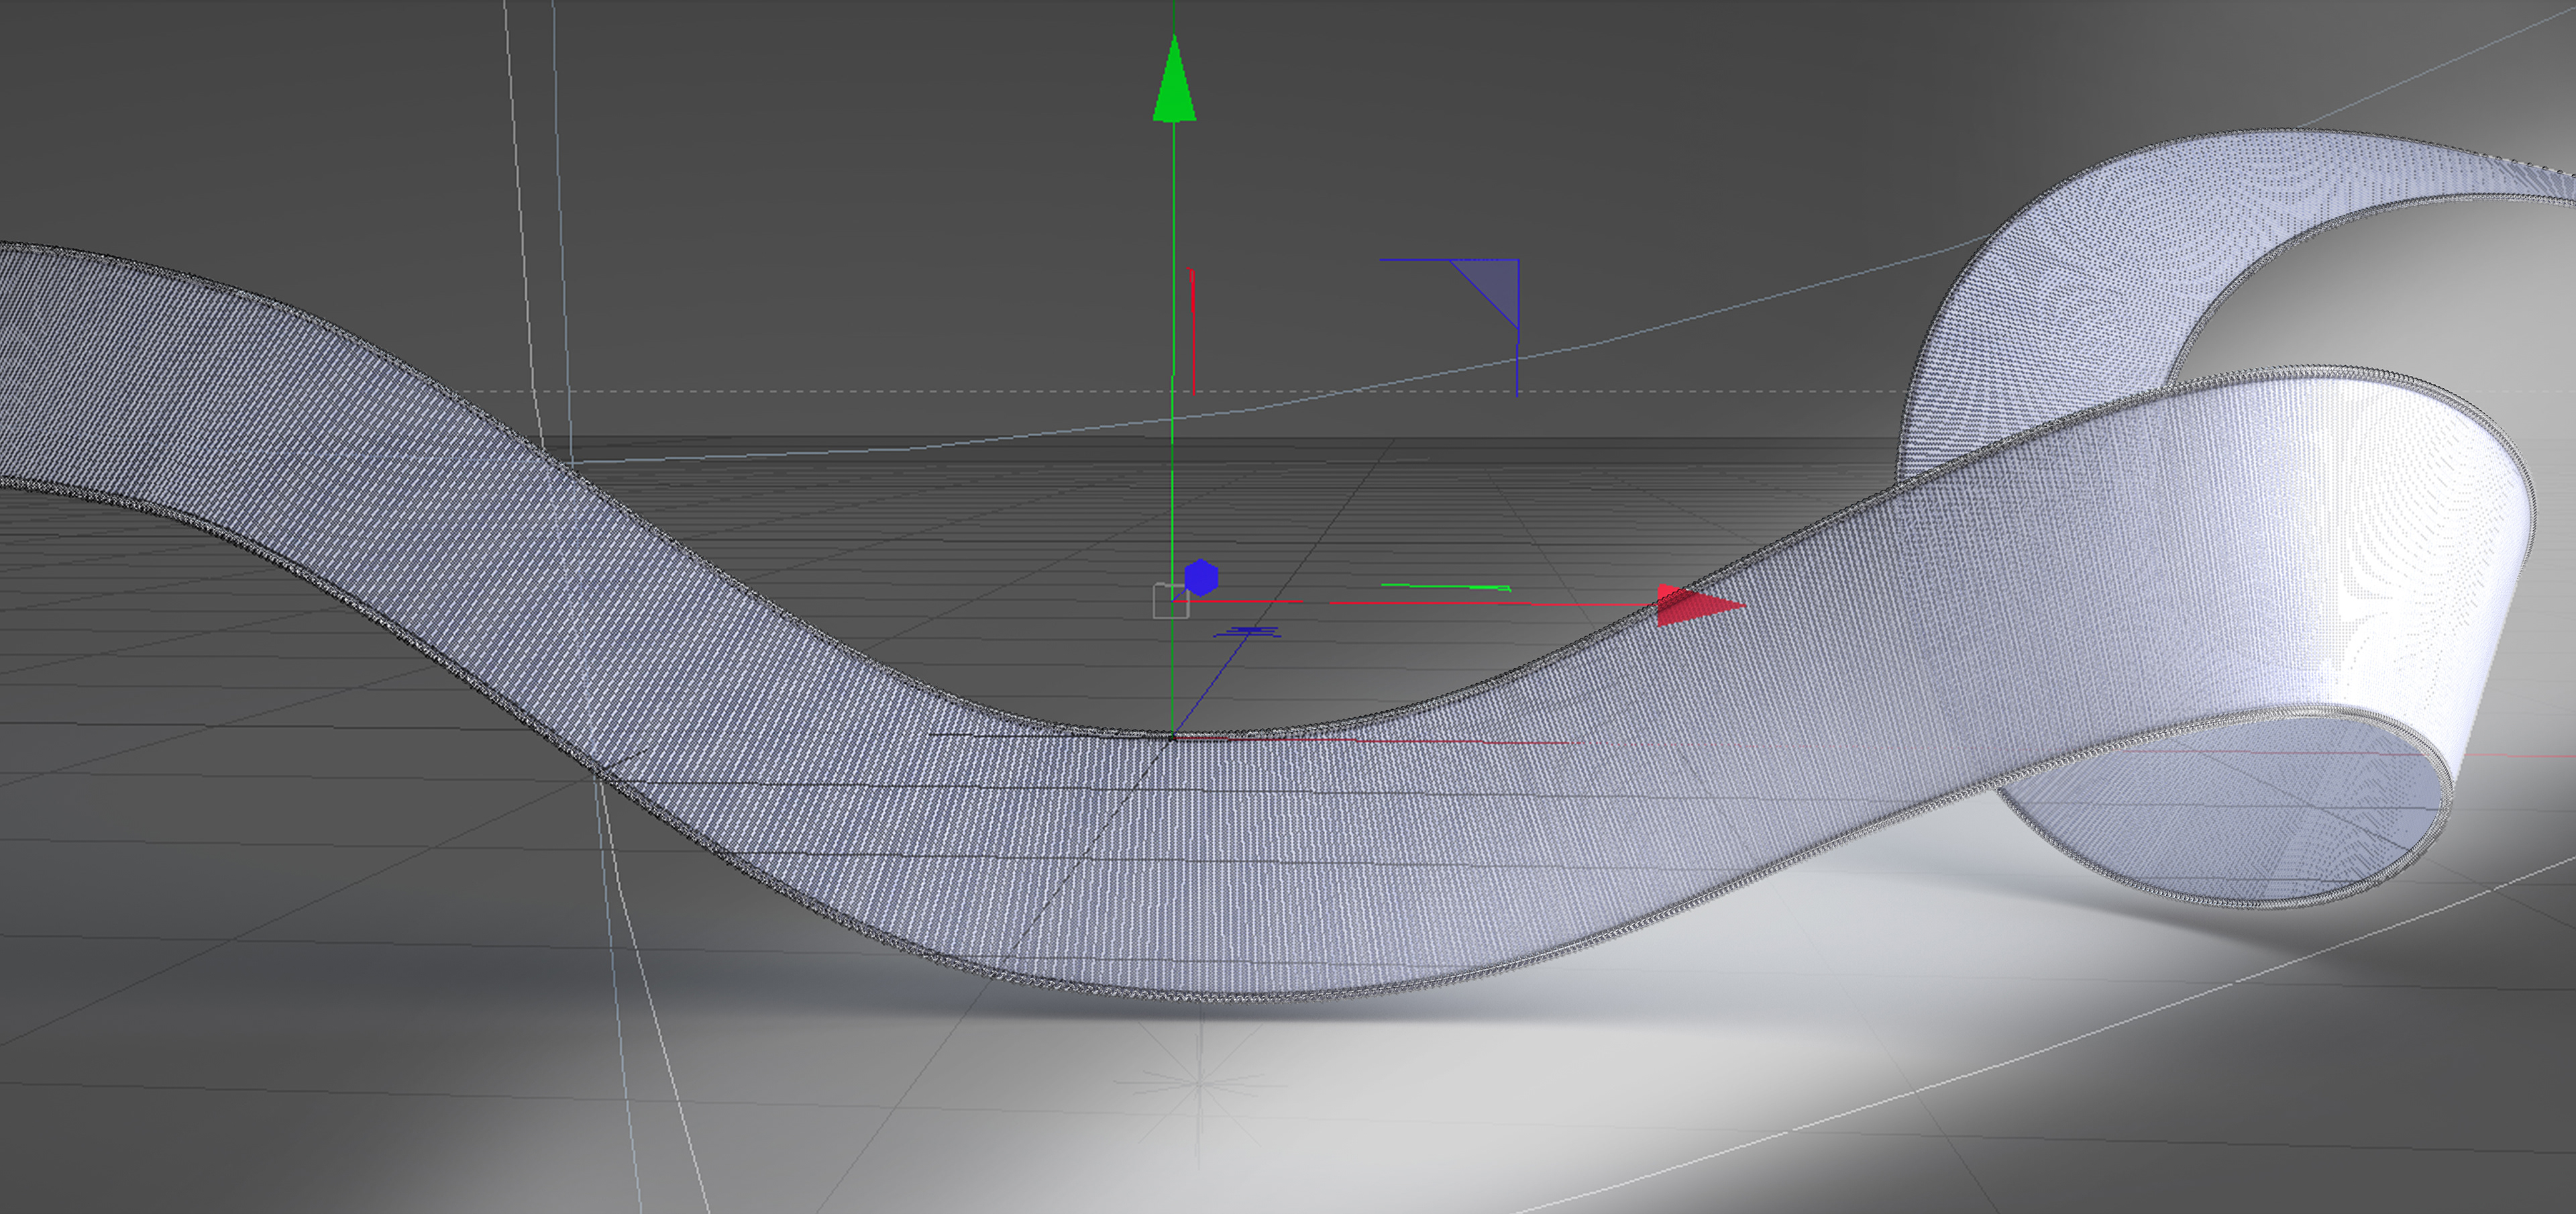Viewport: 2576px width, 1214px height.
Task: Click the small white square at the gizmo center
Action: [1171, 601]
